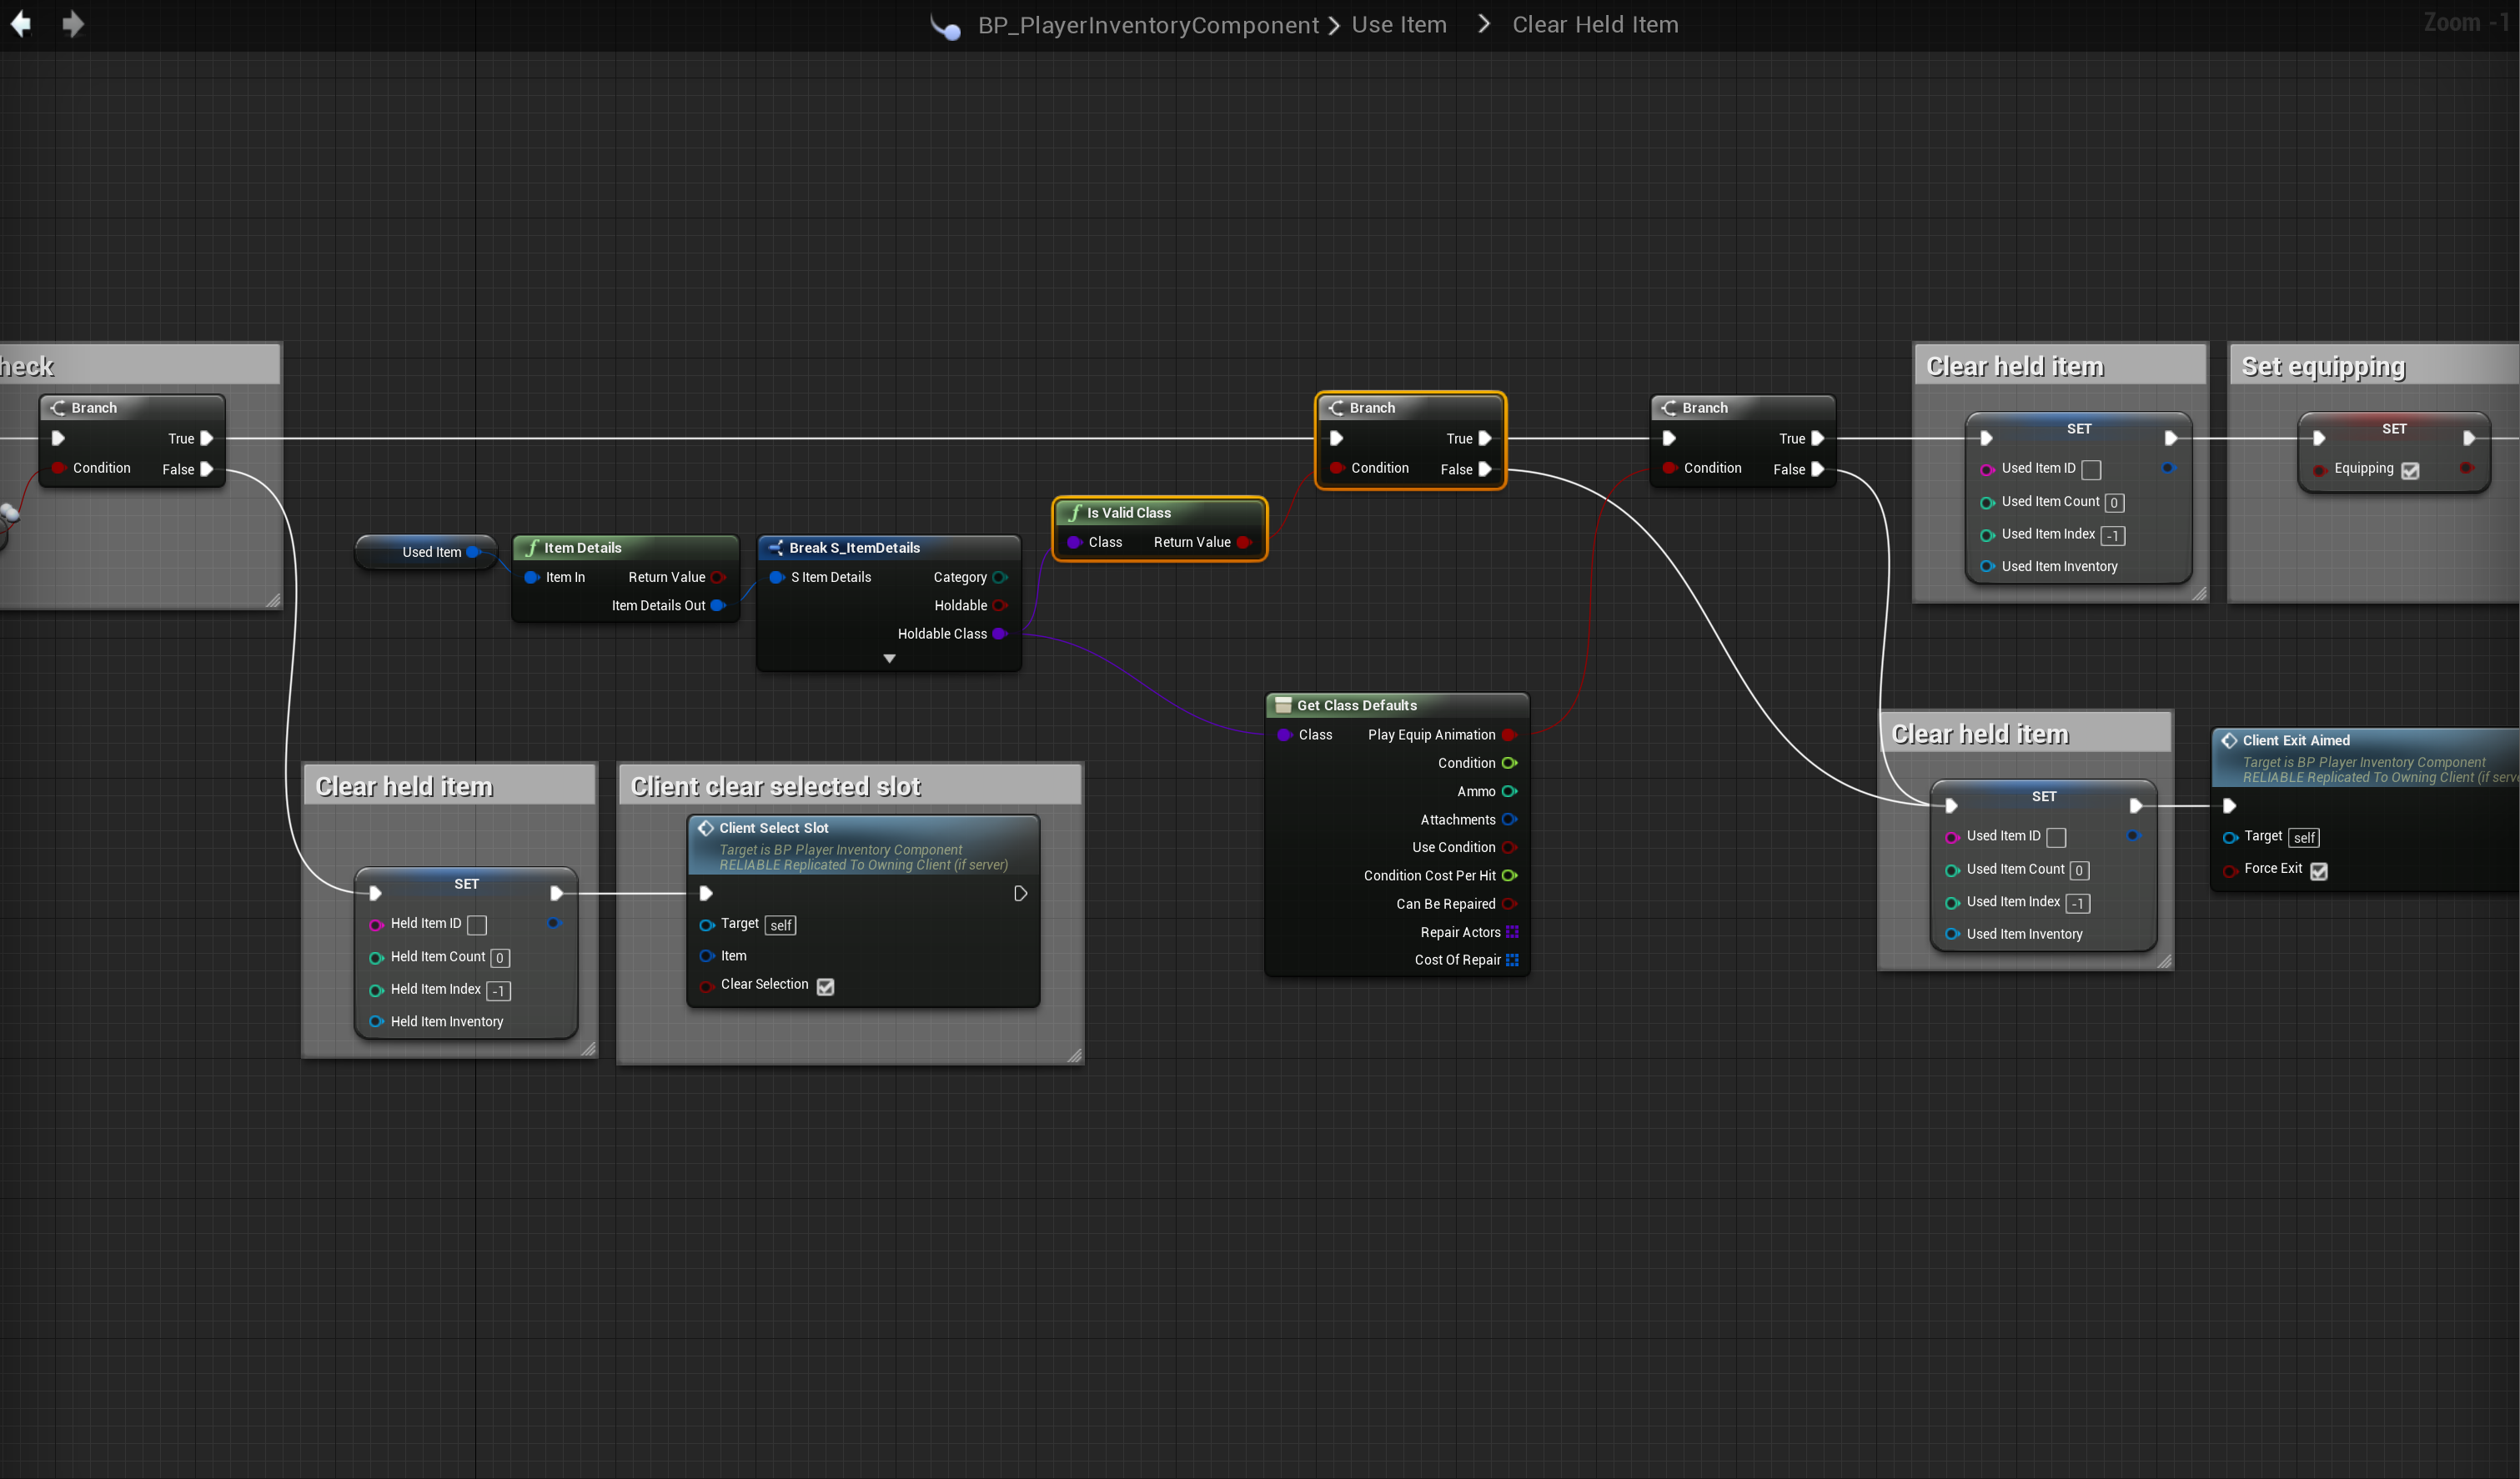Click the back navigation arrow icon
The height and width of the screenshot is (1479, 2520).
[x=21, y=23]
